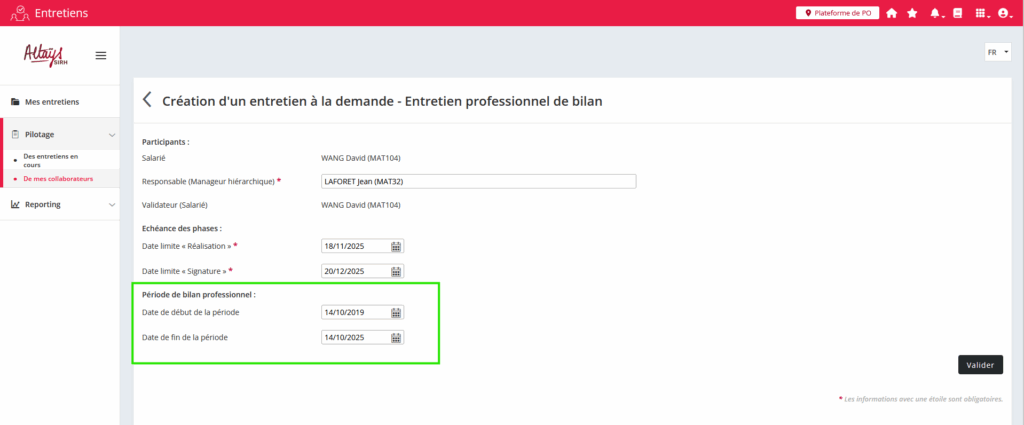Open calendar for Signature deadline

(x=396, y=271)
